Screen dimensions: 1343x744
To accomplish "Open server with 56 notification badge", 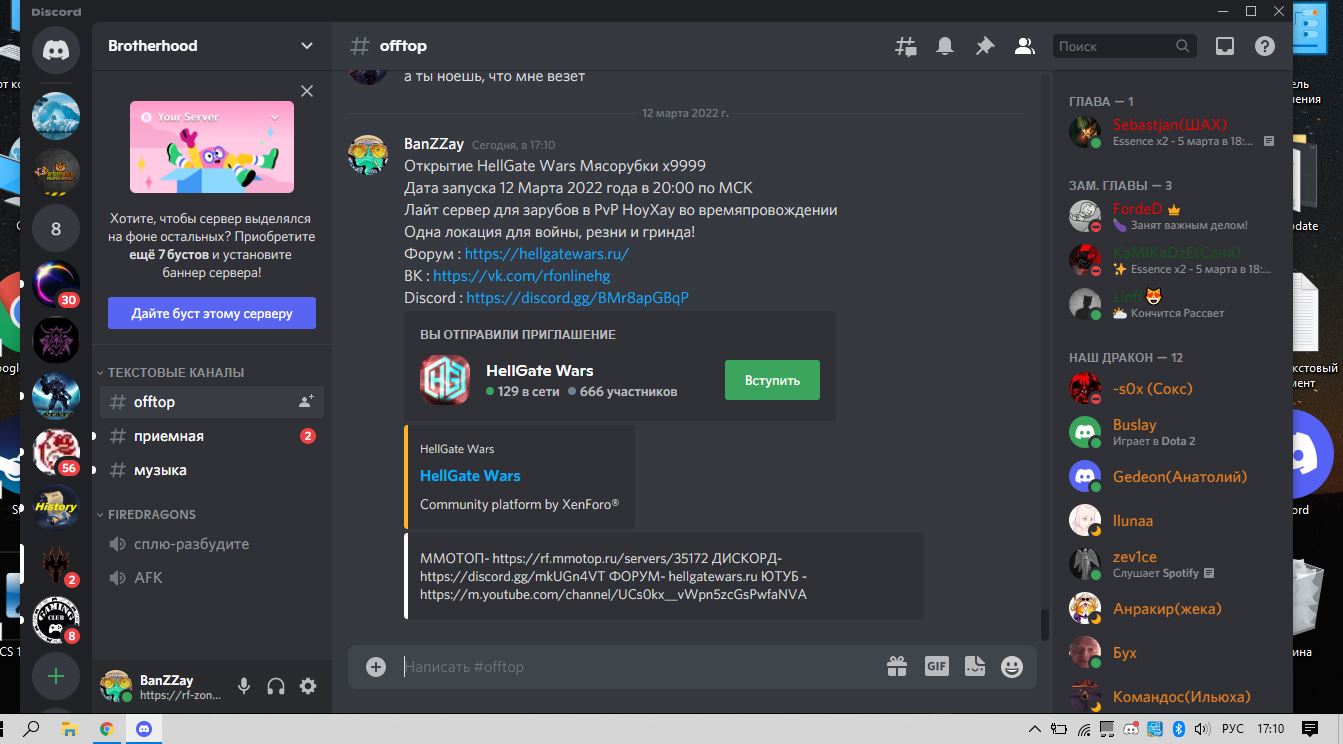I will [56, 452].
